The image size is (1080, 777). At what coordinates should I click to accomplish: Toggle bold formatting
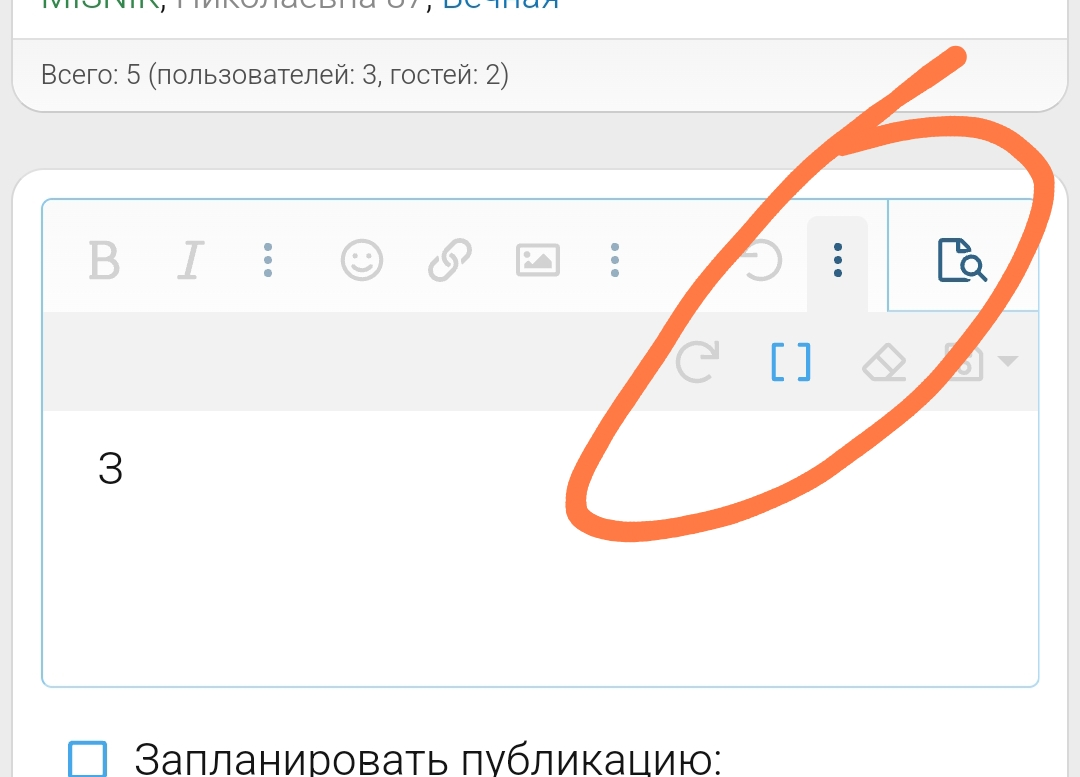(105, 260)
